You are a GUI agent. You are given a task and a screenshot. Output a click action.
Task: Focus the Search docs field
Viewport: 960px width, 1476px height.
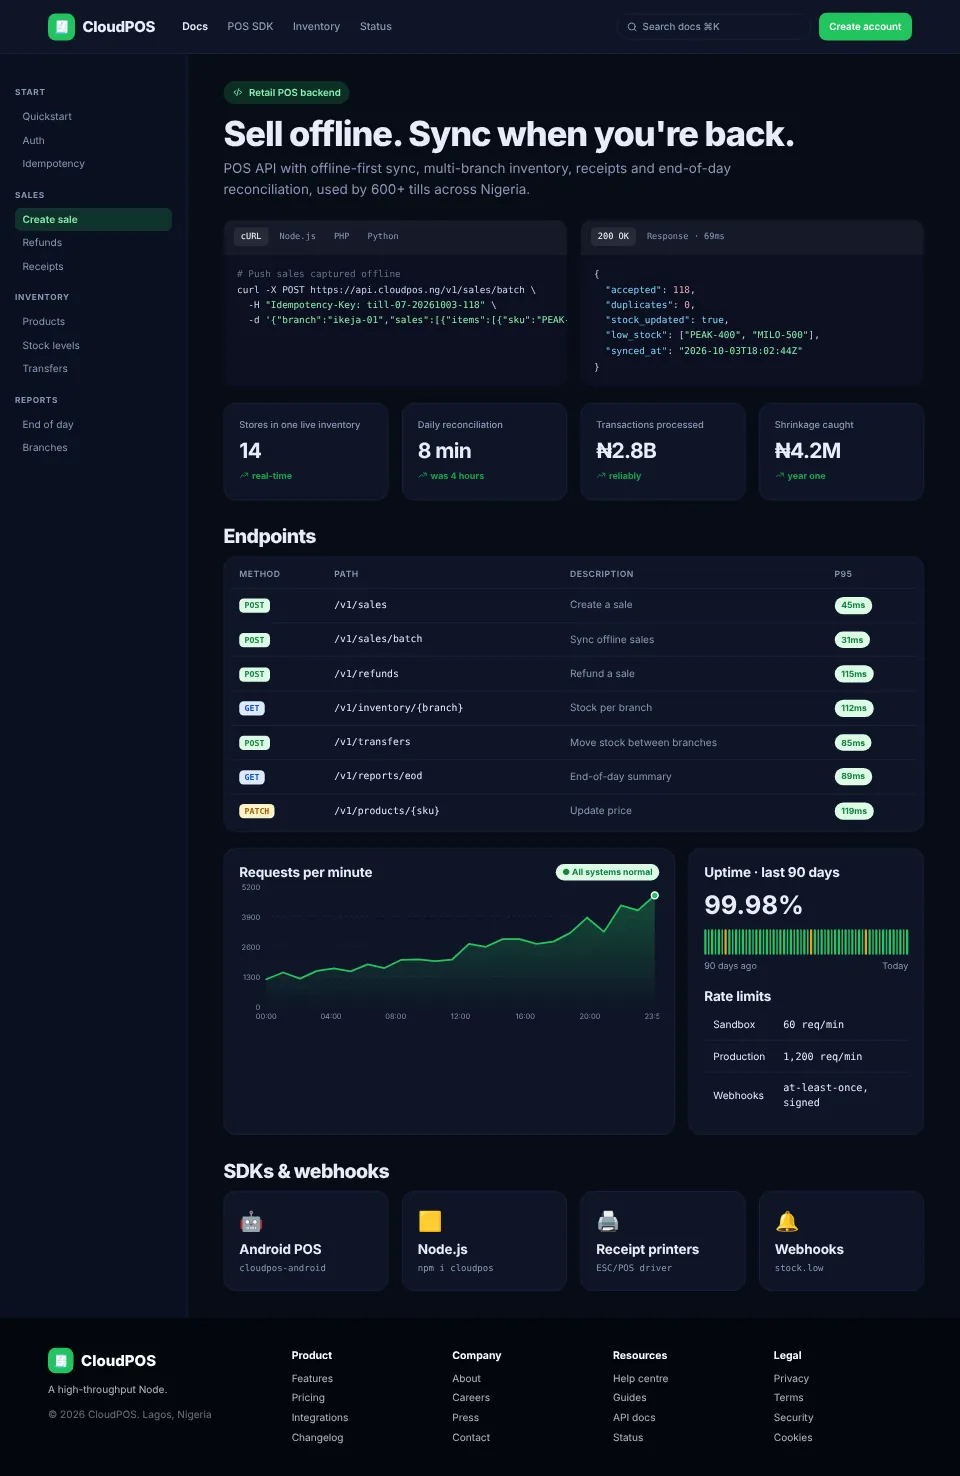coord(714,27)
